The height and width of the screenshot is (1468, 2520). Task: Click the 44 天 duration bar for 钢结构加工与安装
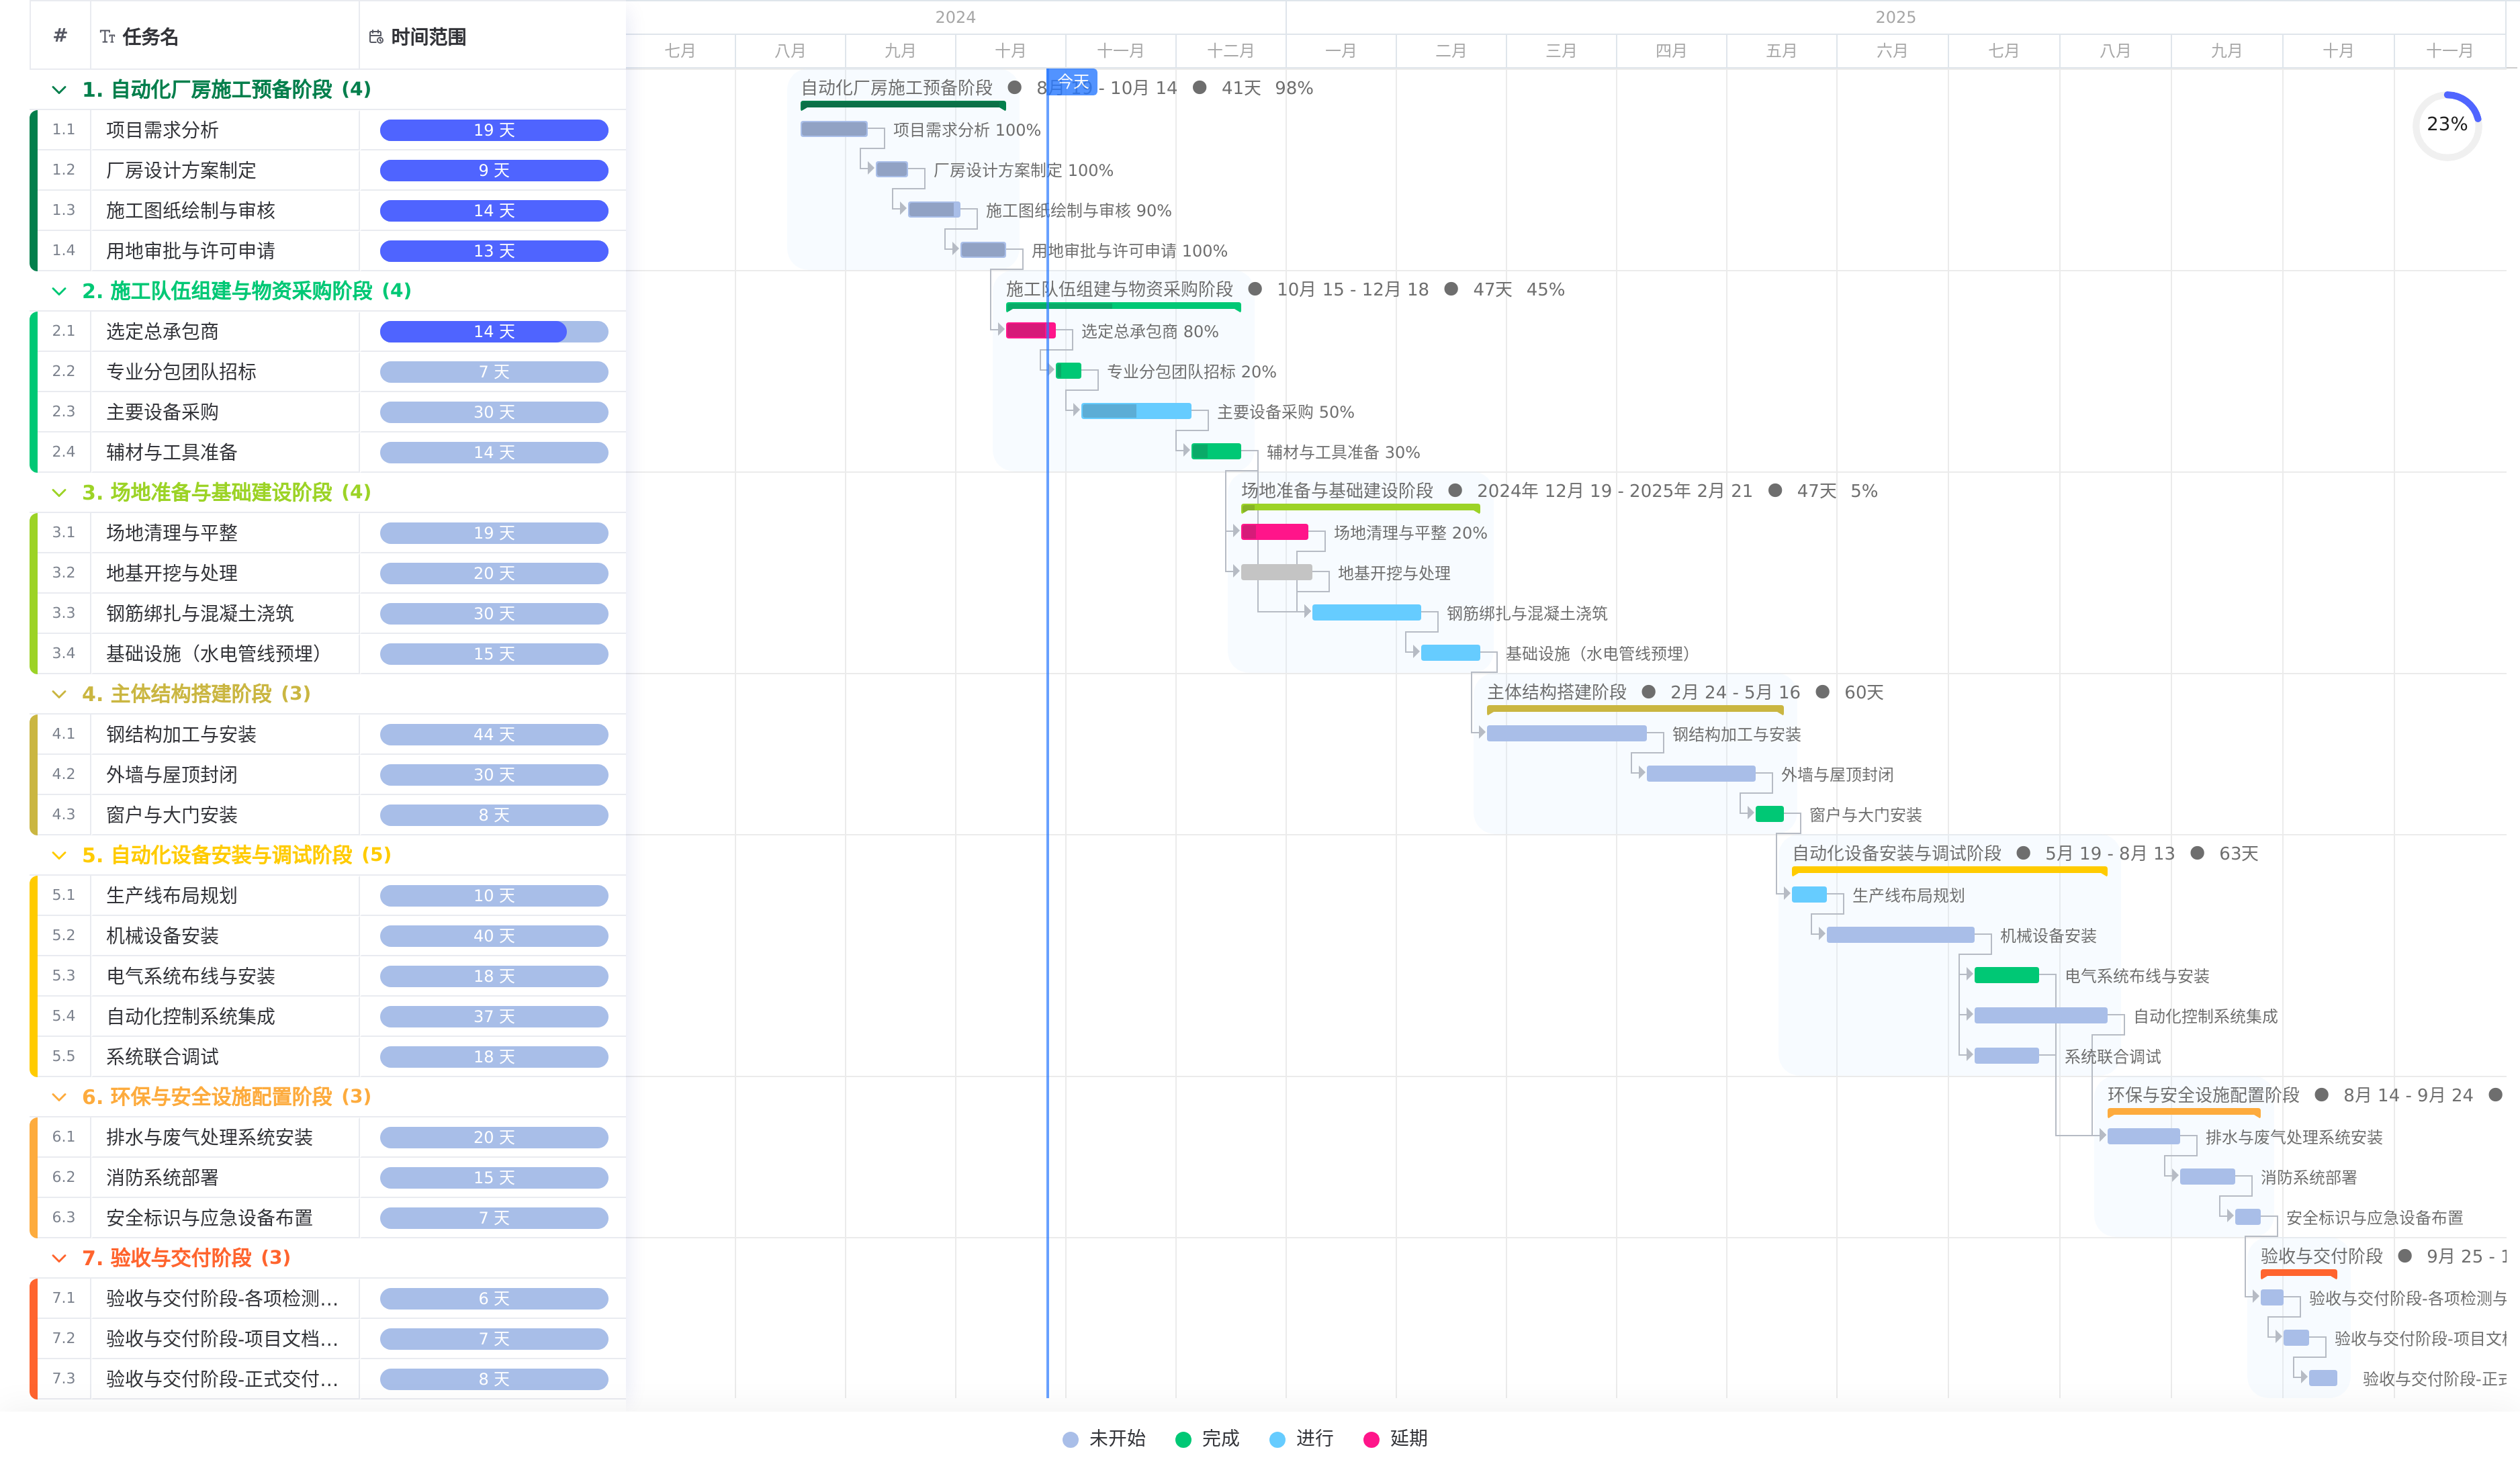click(x=494, y=734)
